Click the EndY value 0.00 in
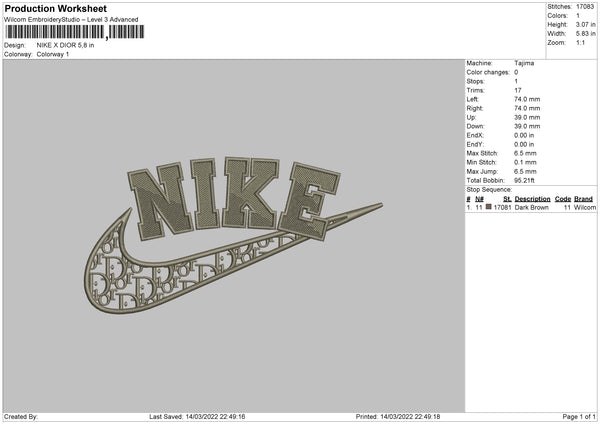The width and height of the screenshot is (600, 424). pos(524,144)
